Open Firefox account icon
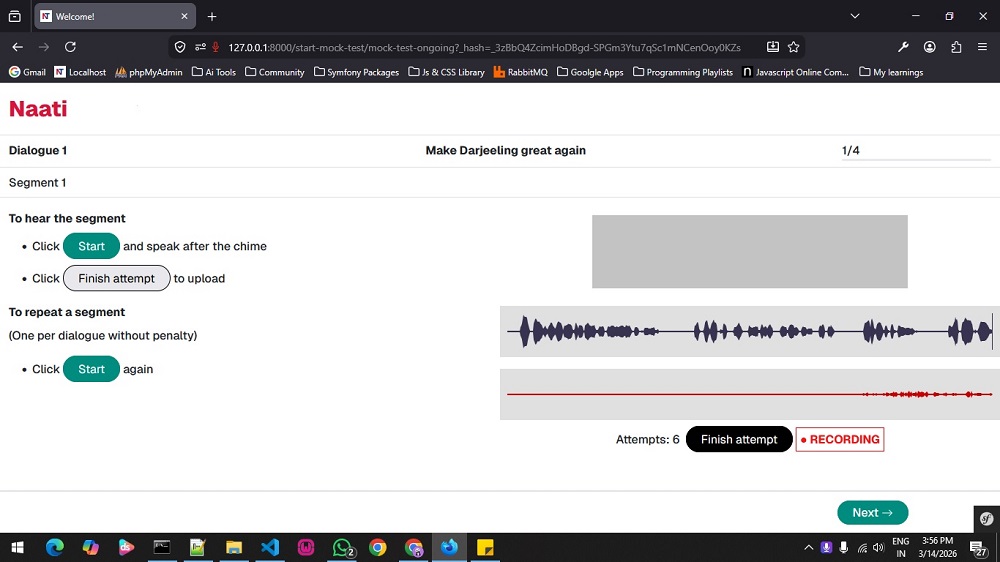Screen dimensions: 1000x562 click(x=930, y=47)
